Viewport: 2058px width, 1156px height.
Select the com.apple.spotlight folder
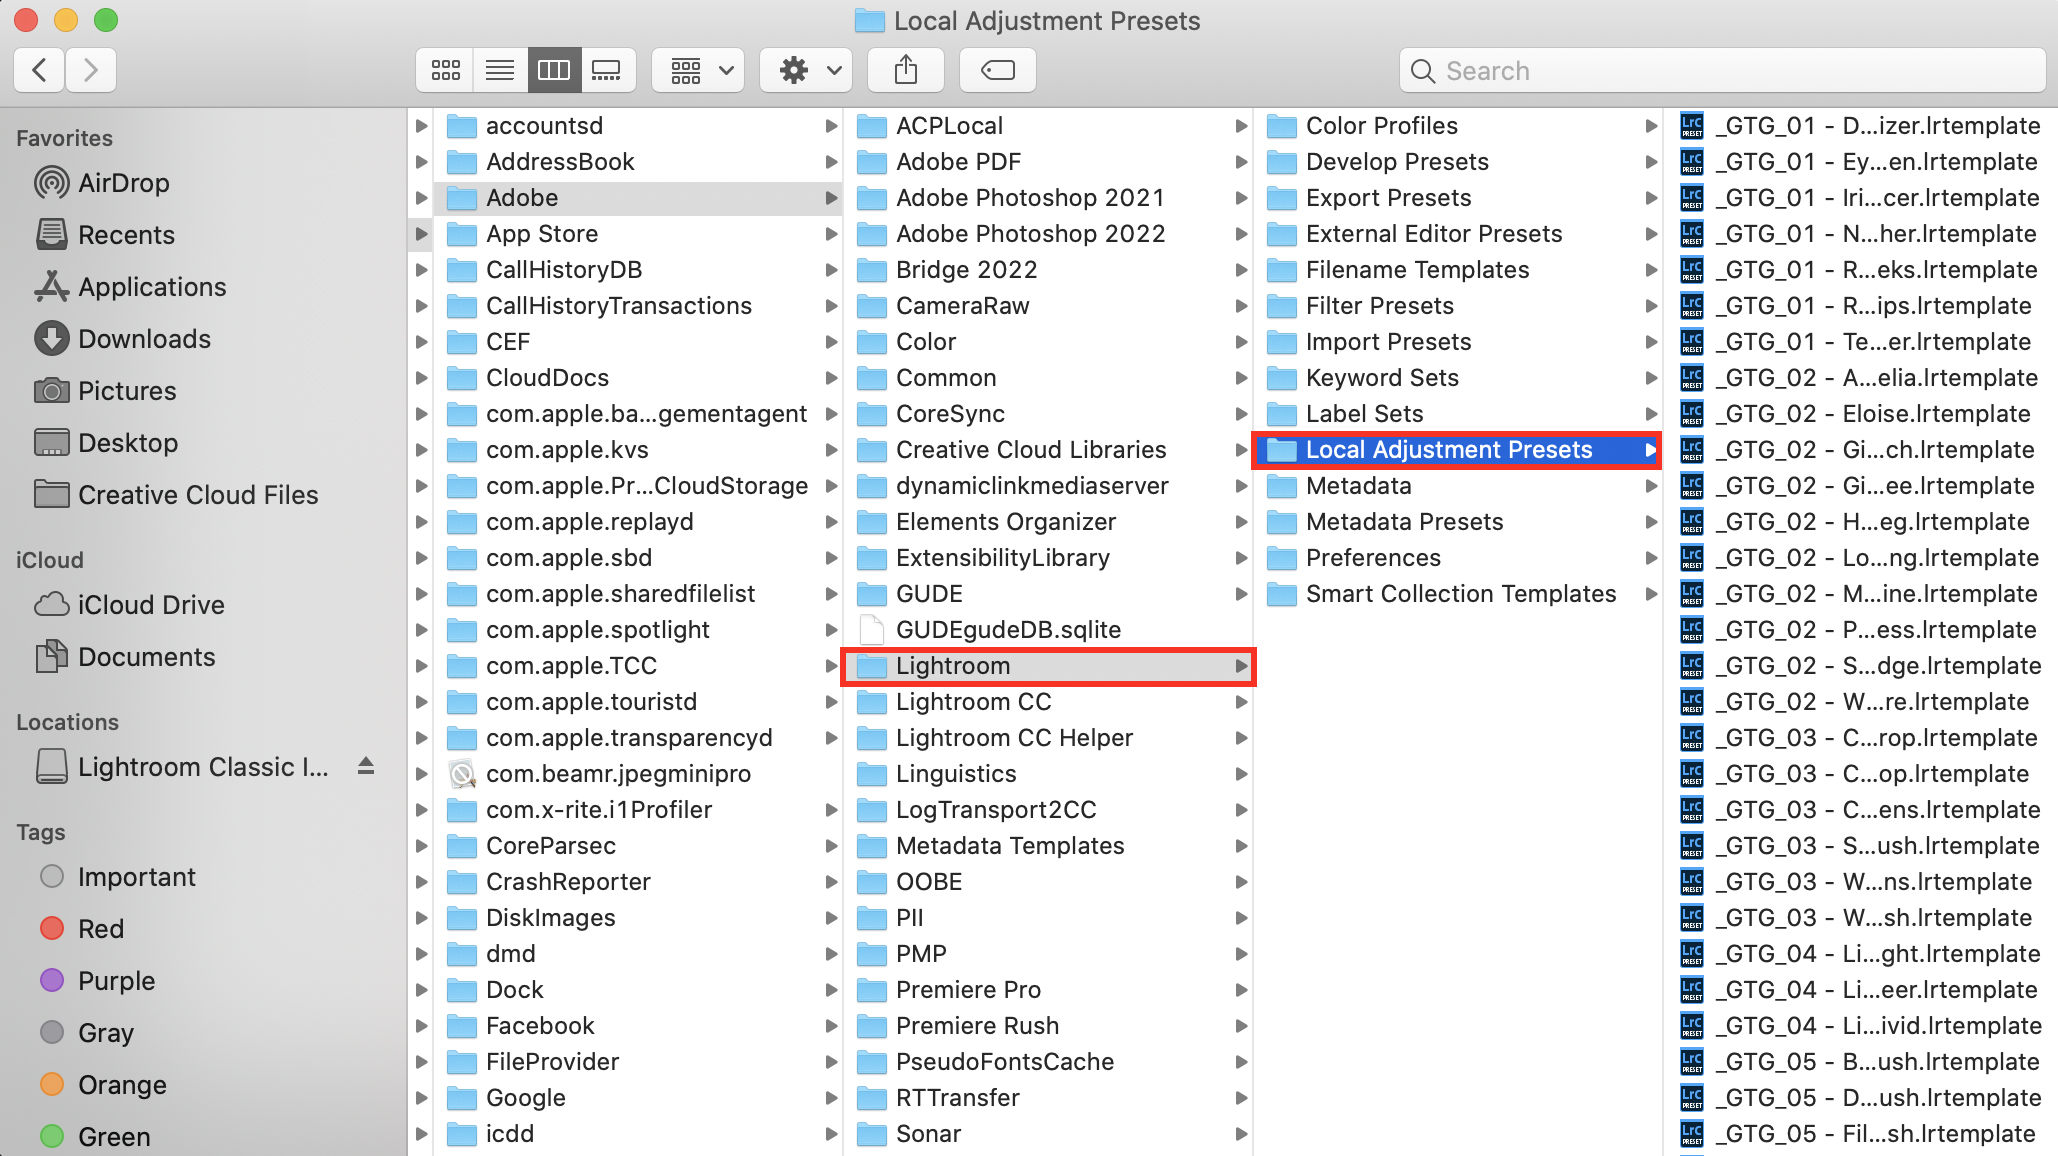pos(638,630)
